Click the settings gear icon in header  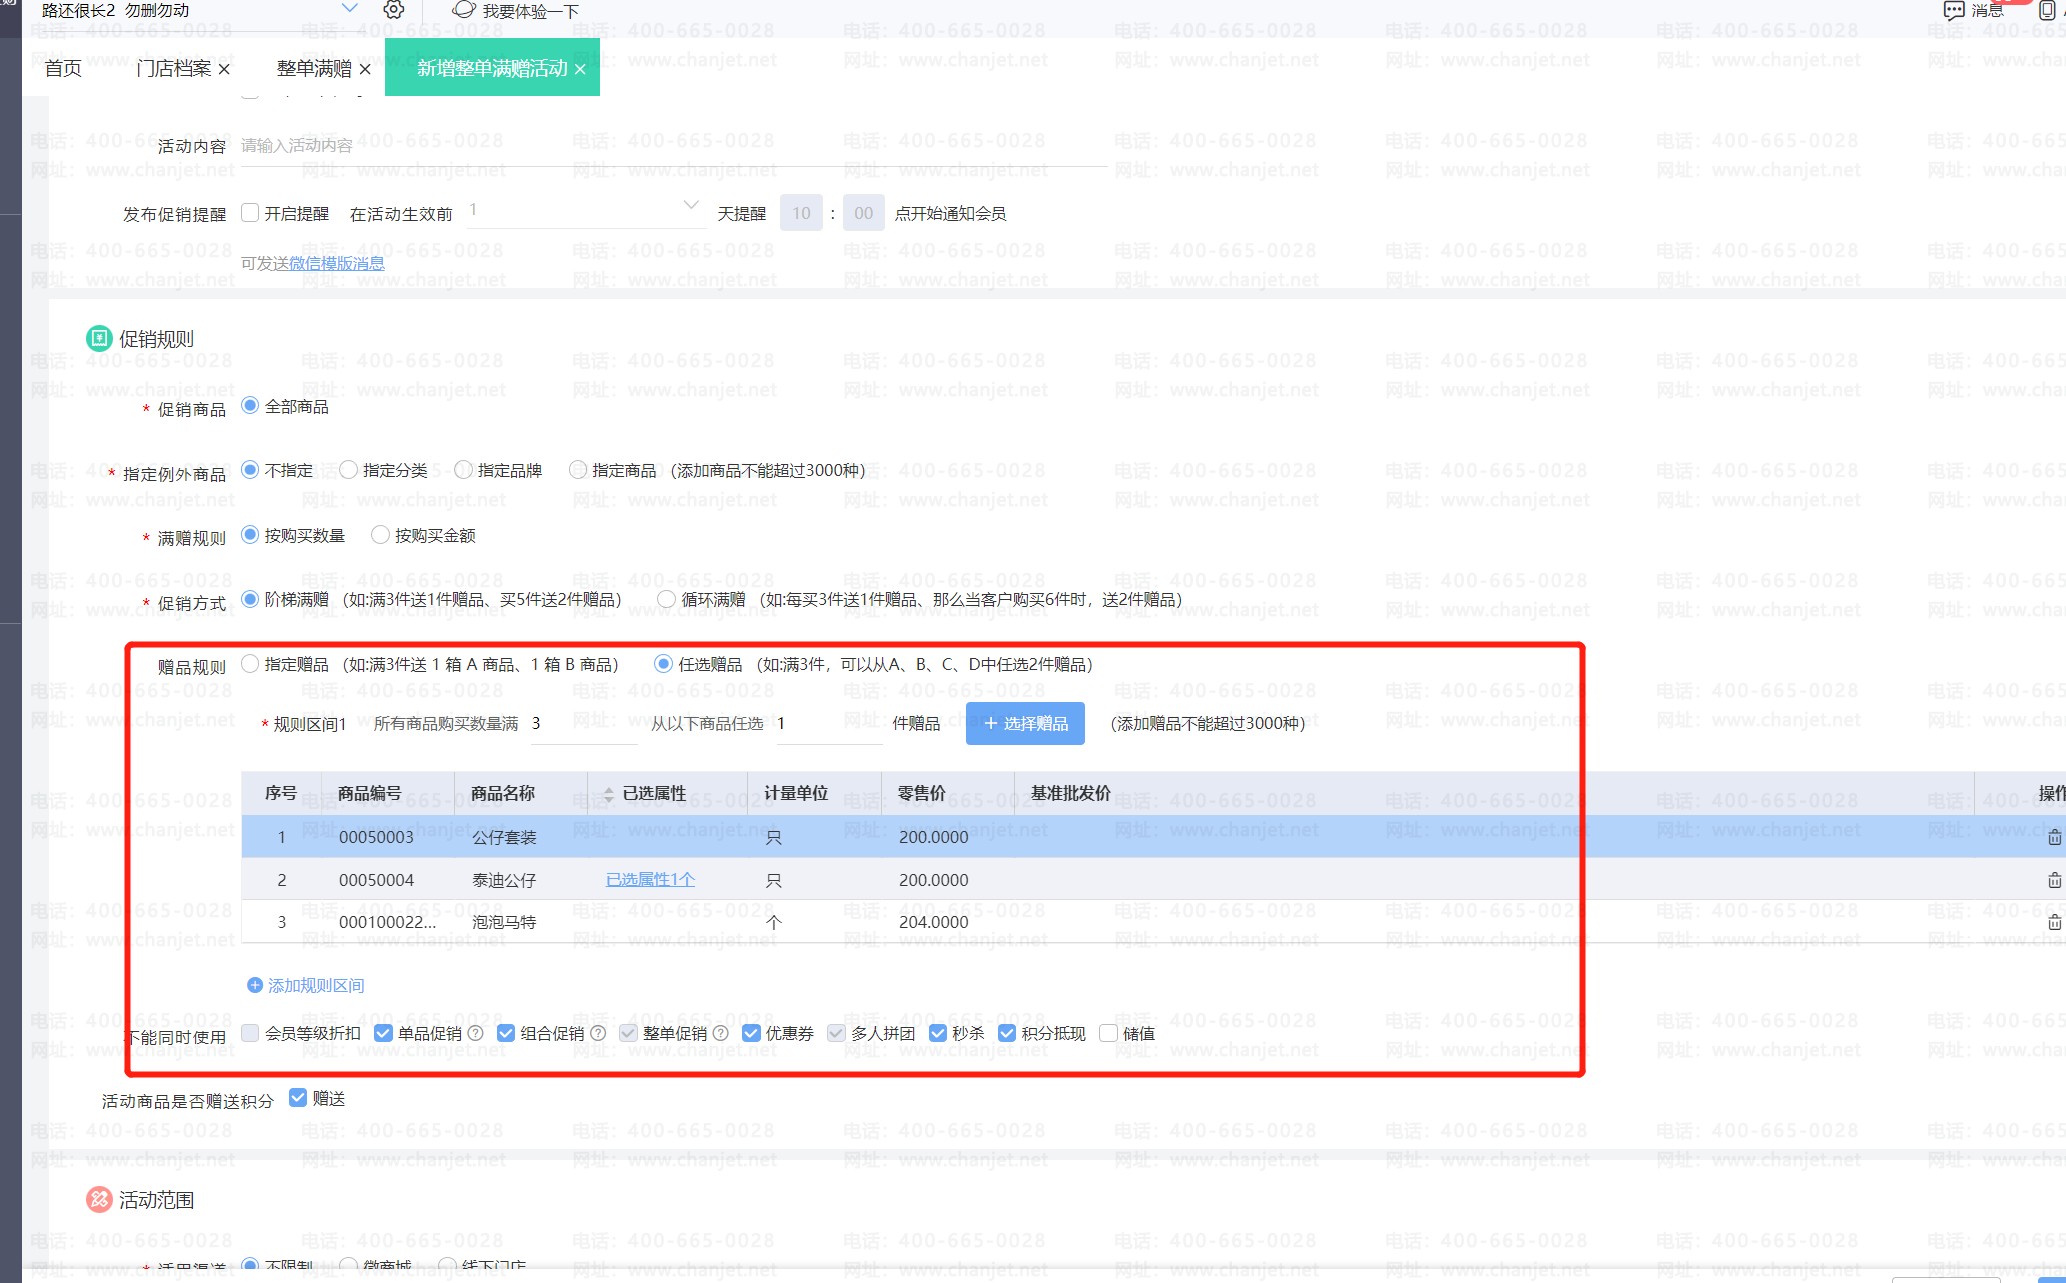(x=394, y=10)
